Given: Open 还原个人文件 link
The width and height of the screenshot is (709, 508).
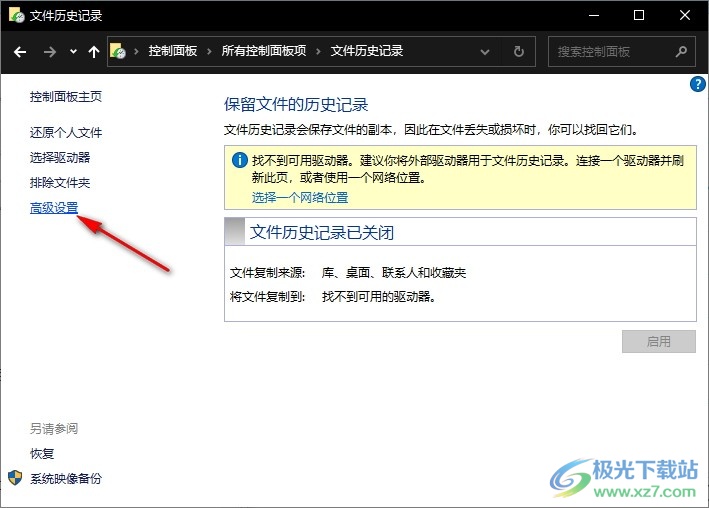Looking at the screenshot, I should pyautogui.click(x=66, y=133).
